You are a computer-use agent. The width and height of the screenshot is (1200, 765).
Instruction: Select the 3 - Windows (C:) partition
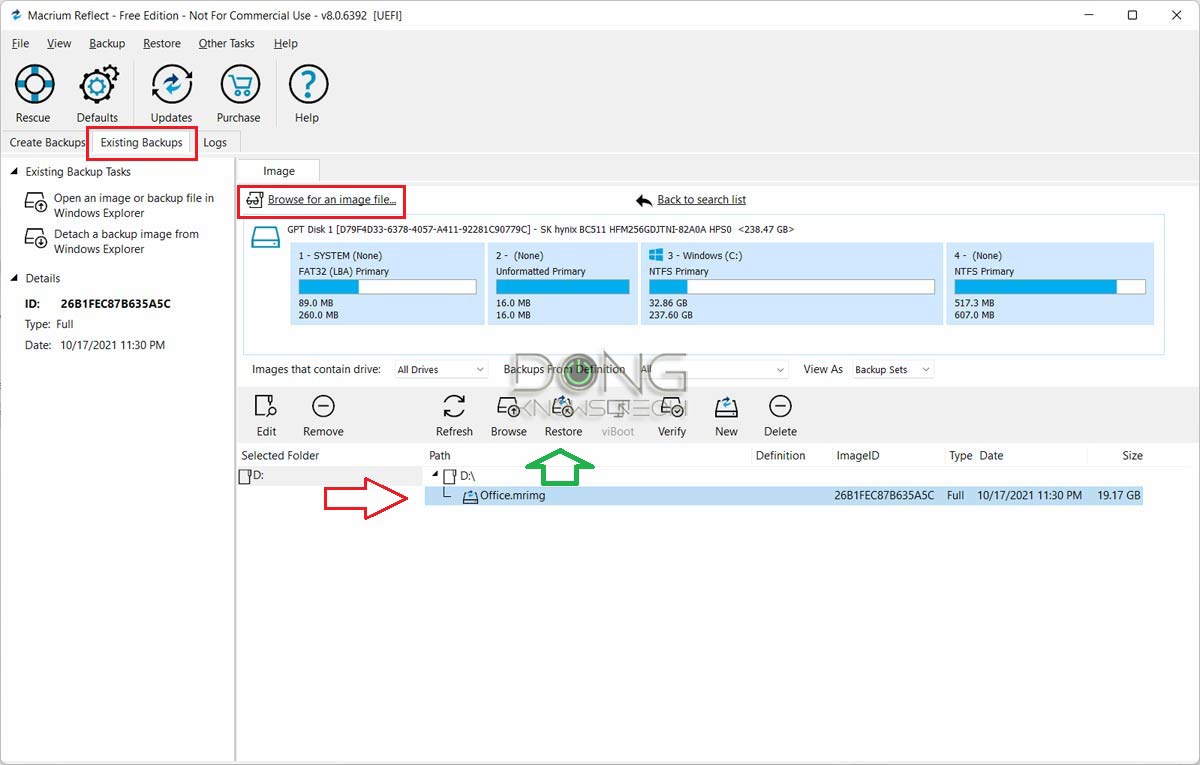[x=791, y=284]
